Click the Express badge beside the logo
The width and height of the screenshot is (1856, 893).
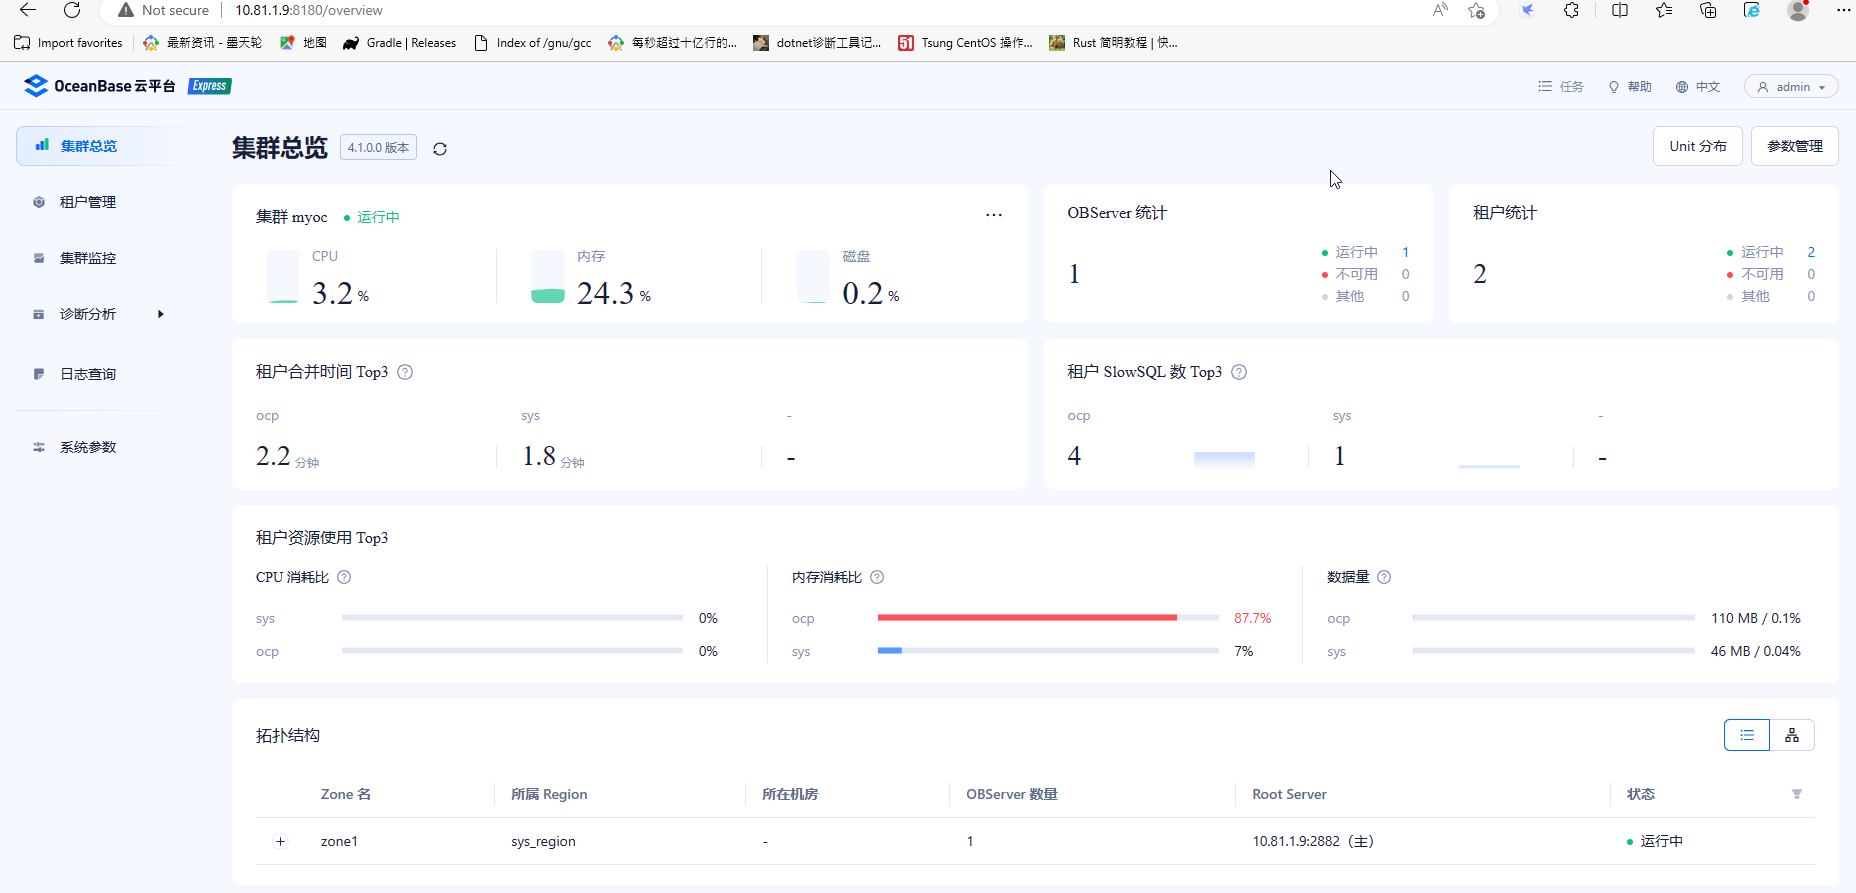click(210, 86)
